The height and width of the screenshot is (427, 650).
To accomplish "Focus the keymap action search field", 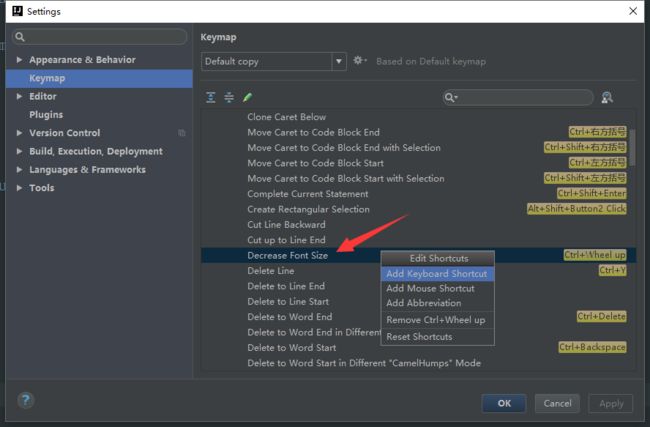I will [x=518, y=97].
